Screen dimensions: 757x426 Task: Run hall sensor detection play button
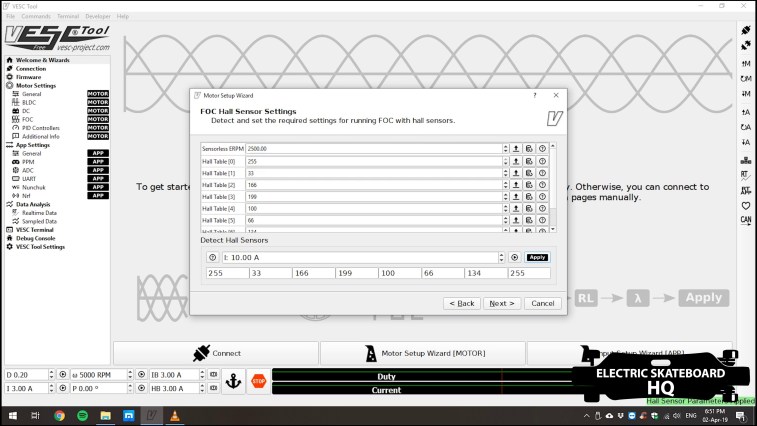[515, 257]
